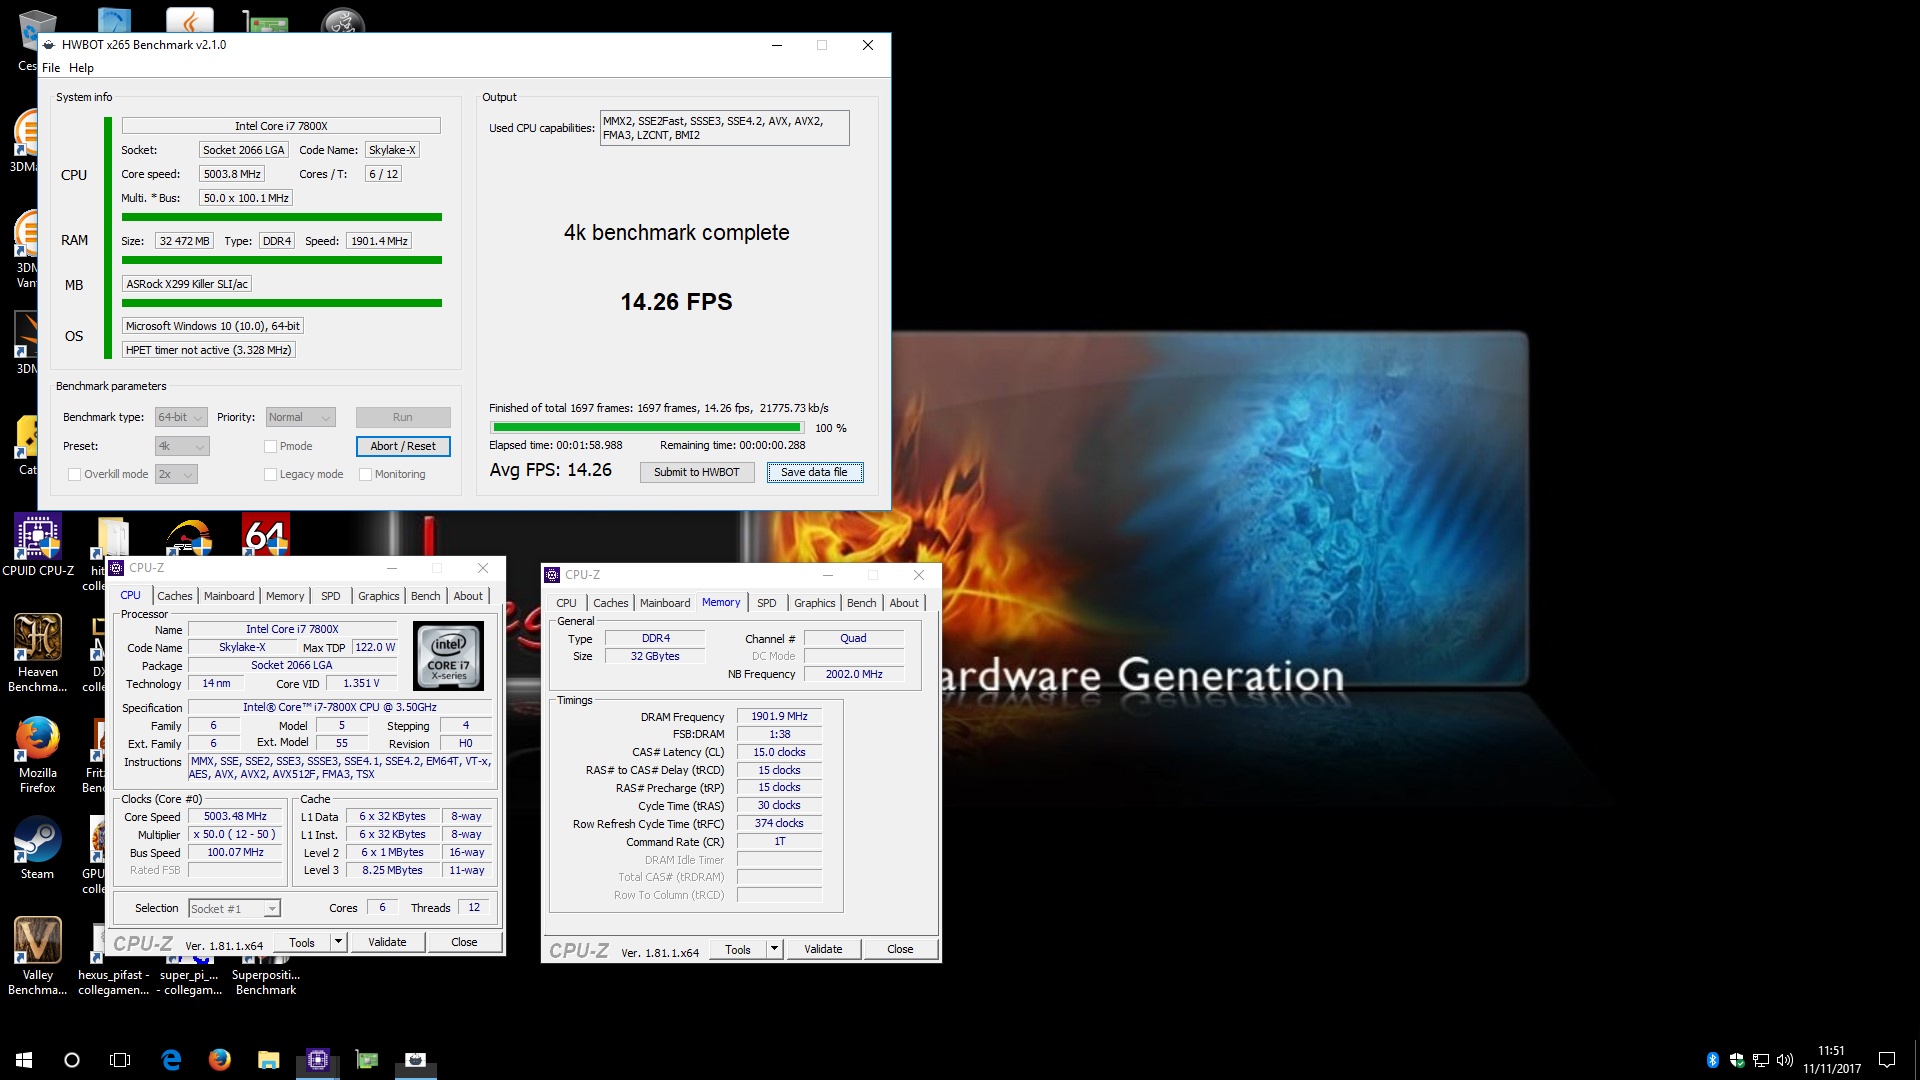This screenshot has height=1080, width=1920.
Task: Click Close button in left CPU-Z
Action: click(464, 942)
